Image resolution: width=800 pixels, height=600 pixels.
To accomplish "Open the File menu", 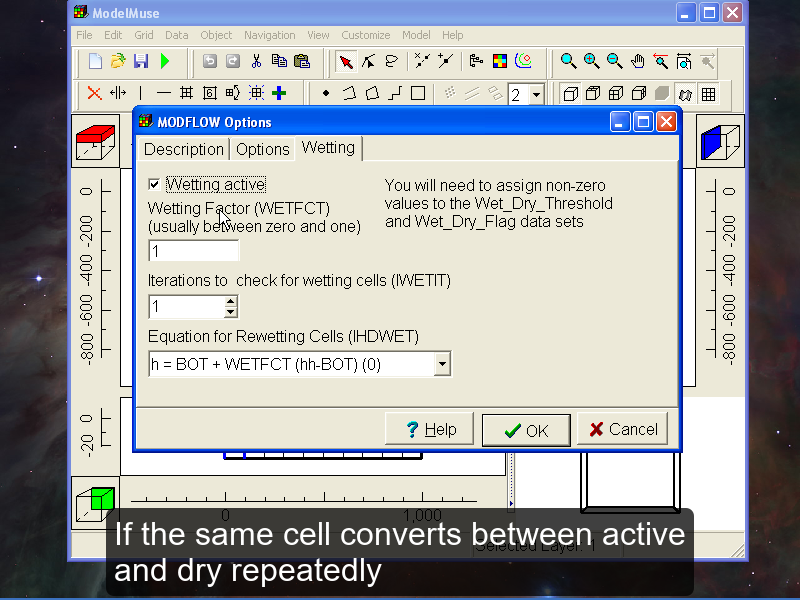I will (x=84, y=35).
